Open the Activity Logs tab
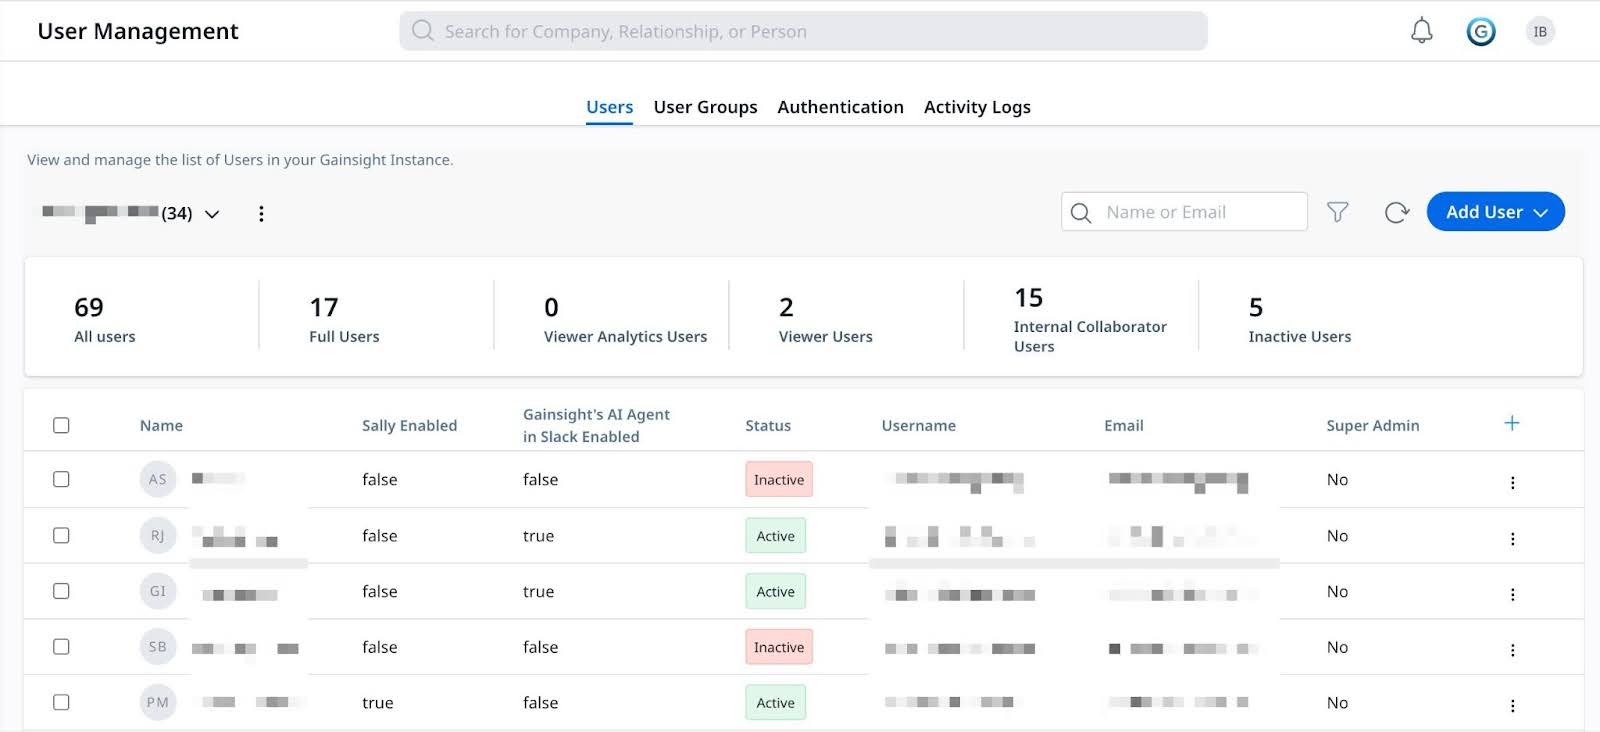This screenshot has width=1600, height=732. 977,107
